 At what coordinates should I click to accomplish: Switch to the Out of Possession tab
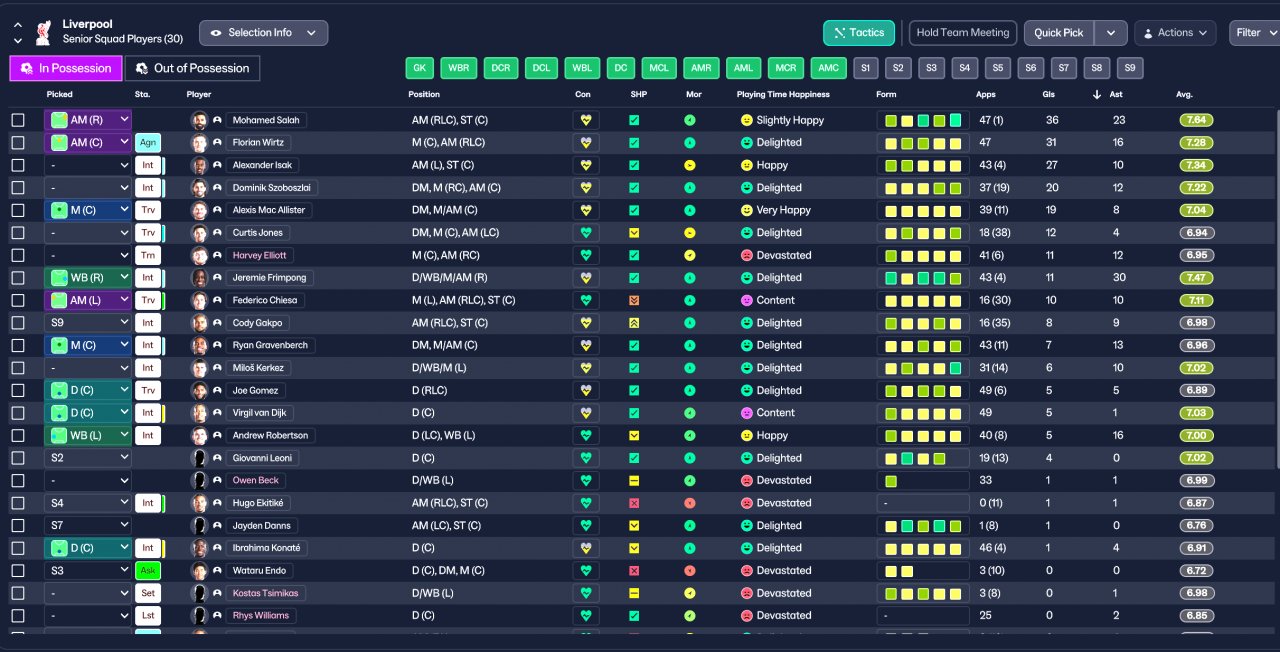coord(192,68)
